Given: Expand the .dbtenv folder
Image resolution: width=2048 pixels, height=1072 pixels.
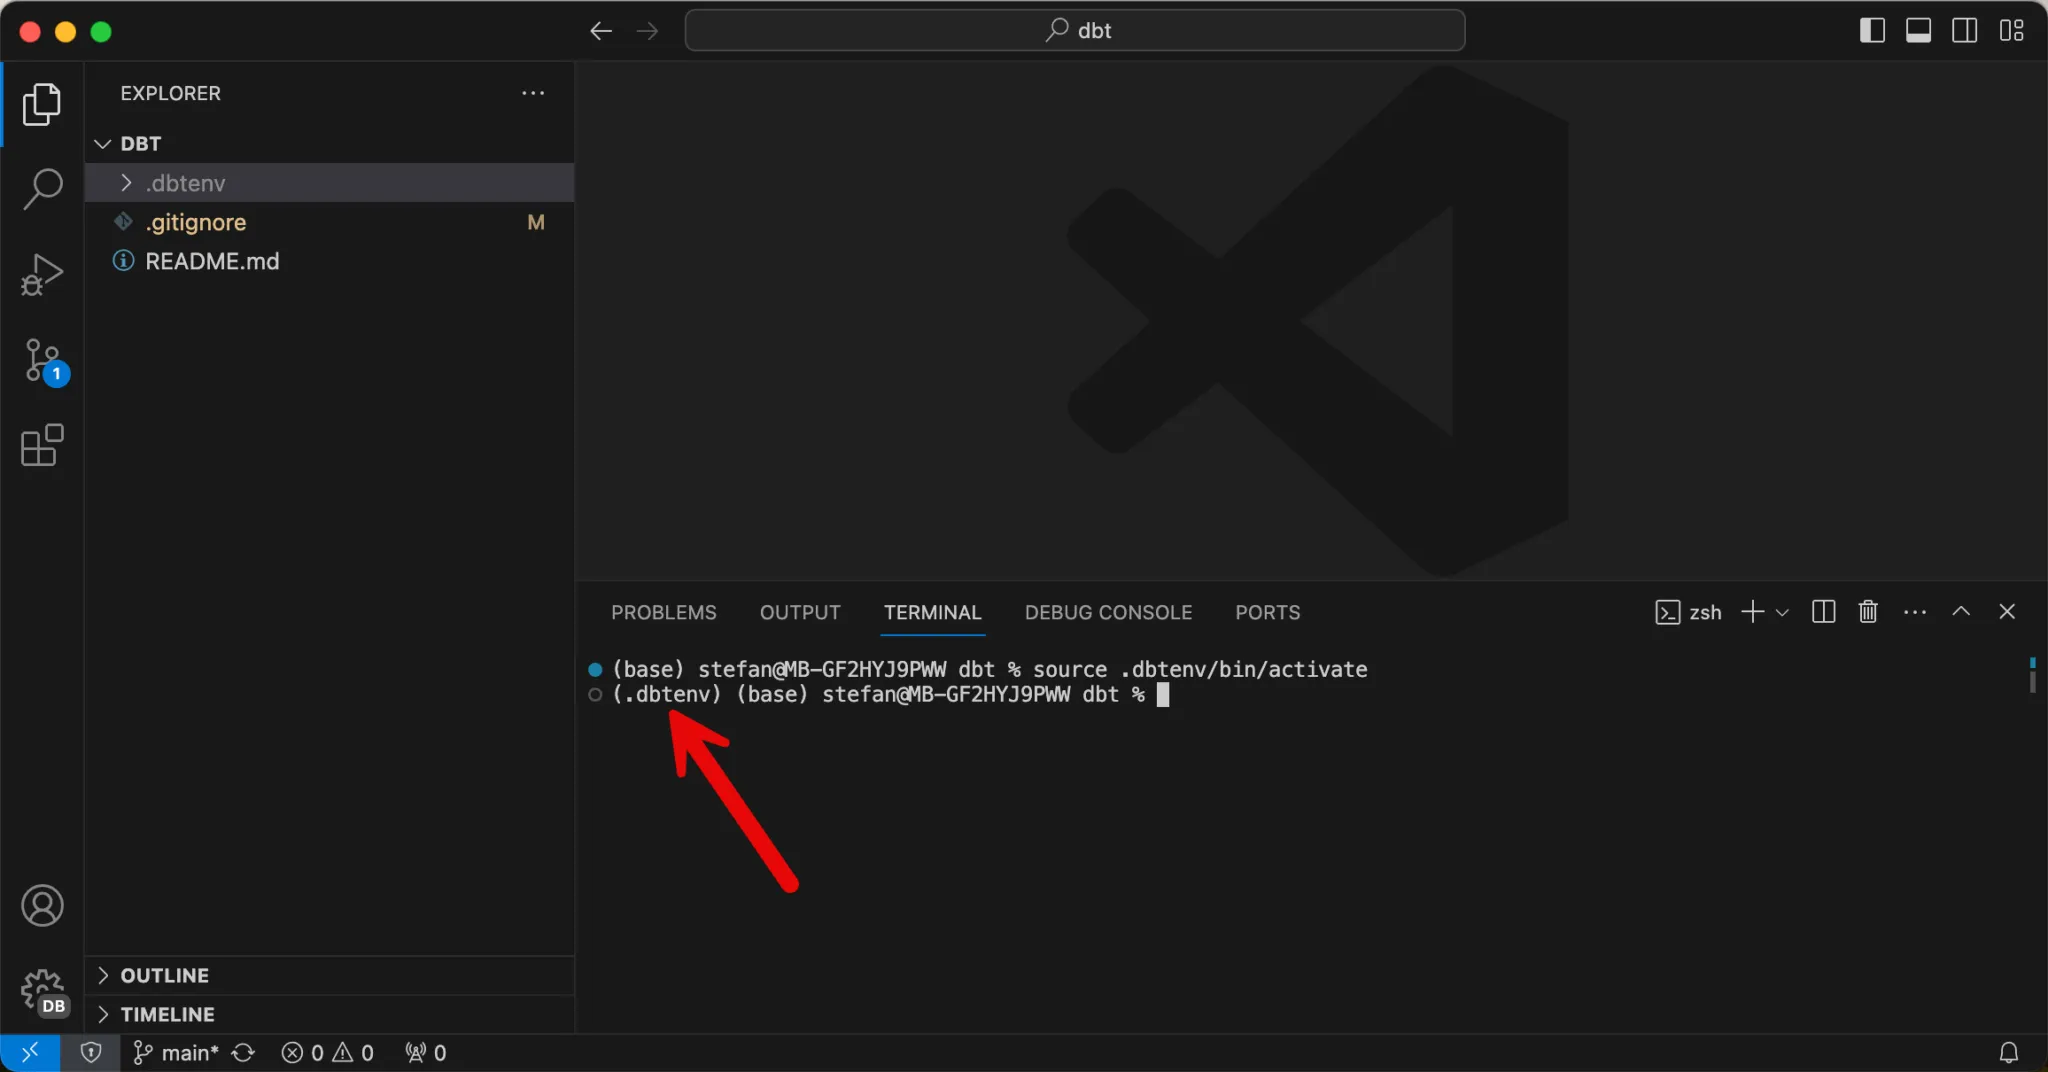Looking at the screenshot, I should pos(186,183).
